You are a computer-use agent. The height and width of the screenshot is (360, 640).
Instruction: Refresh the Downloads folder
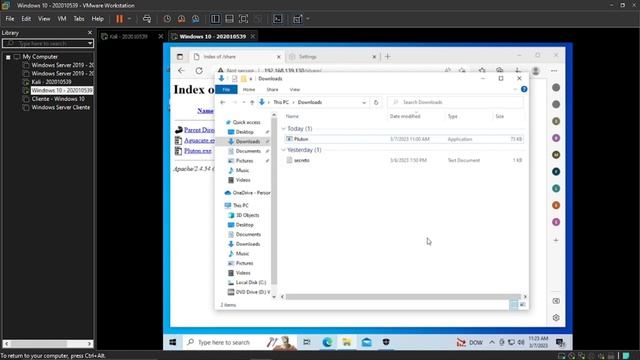376,102
